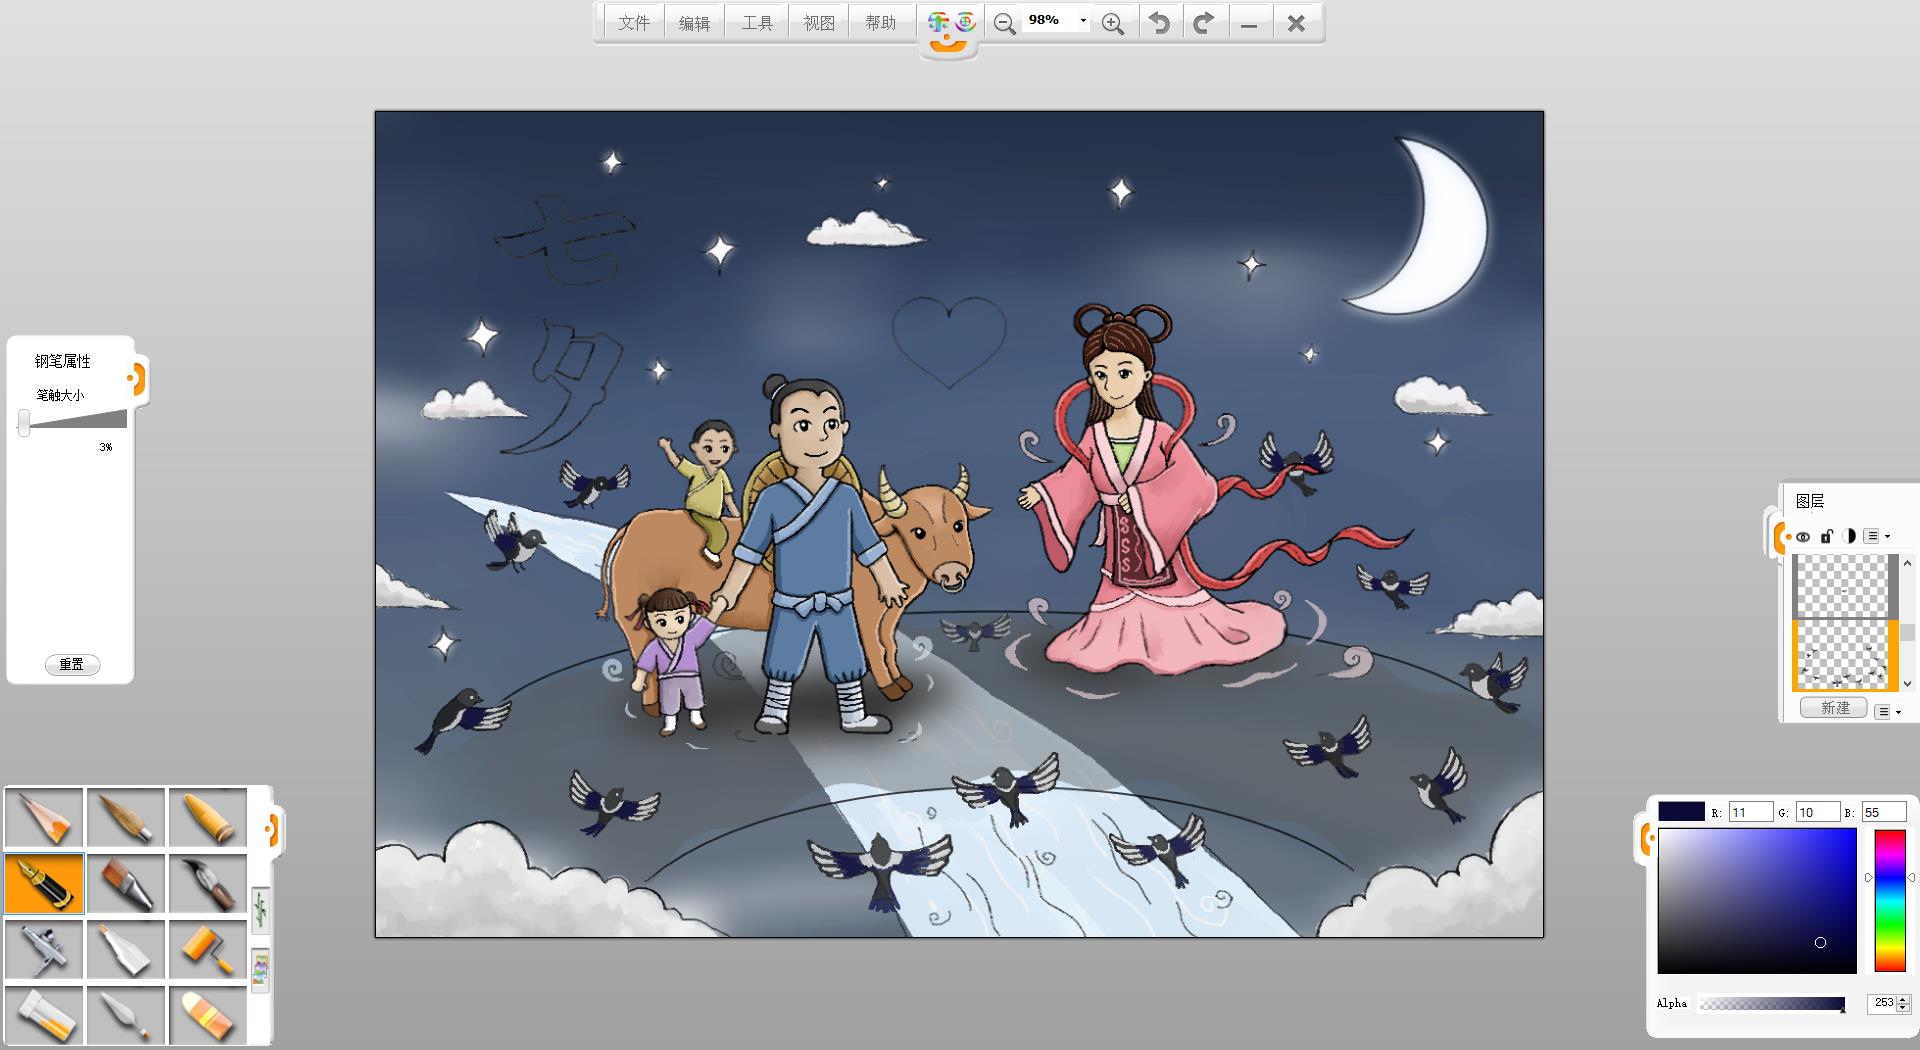Viewport: 1920px width, 1050px height.
Task: Click the rainbow hue strip
Action: tap(1889, 900)
